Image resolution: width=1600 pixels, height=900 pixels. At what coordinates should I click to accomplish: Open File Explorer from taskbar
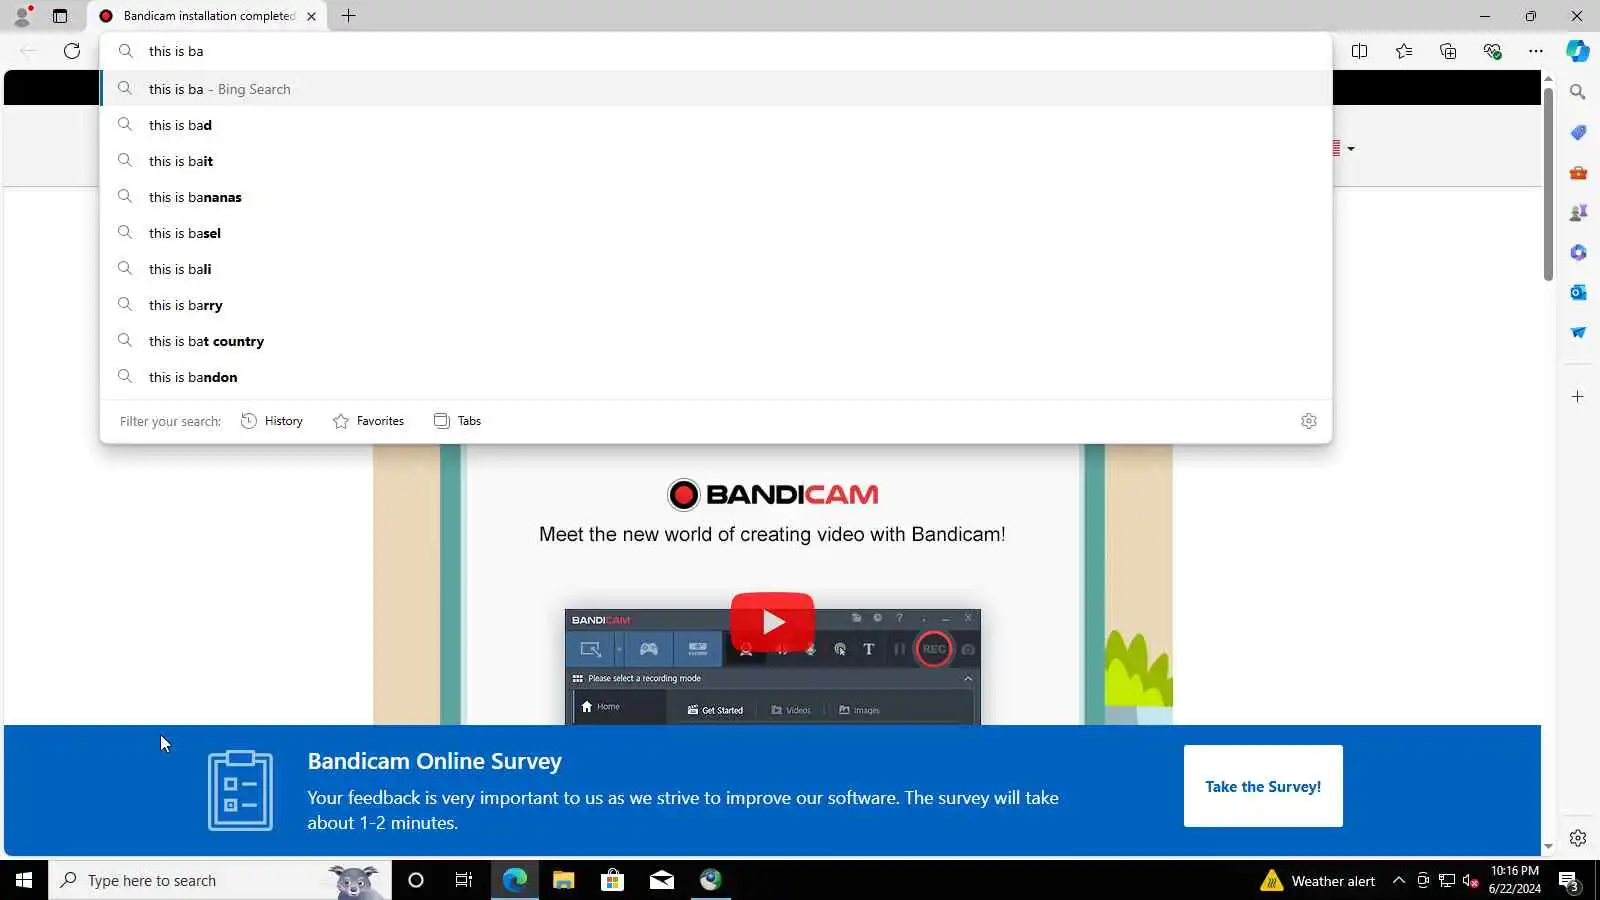pyautogui.click(x=563, y=880)
